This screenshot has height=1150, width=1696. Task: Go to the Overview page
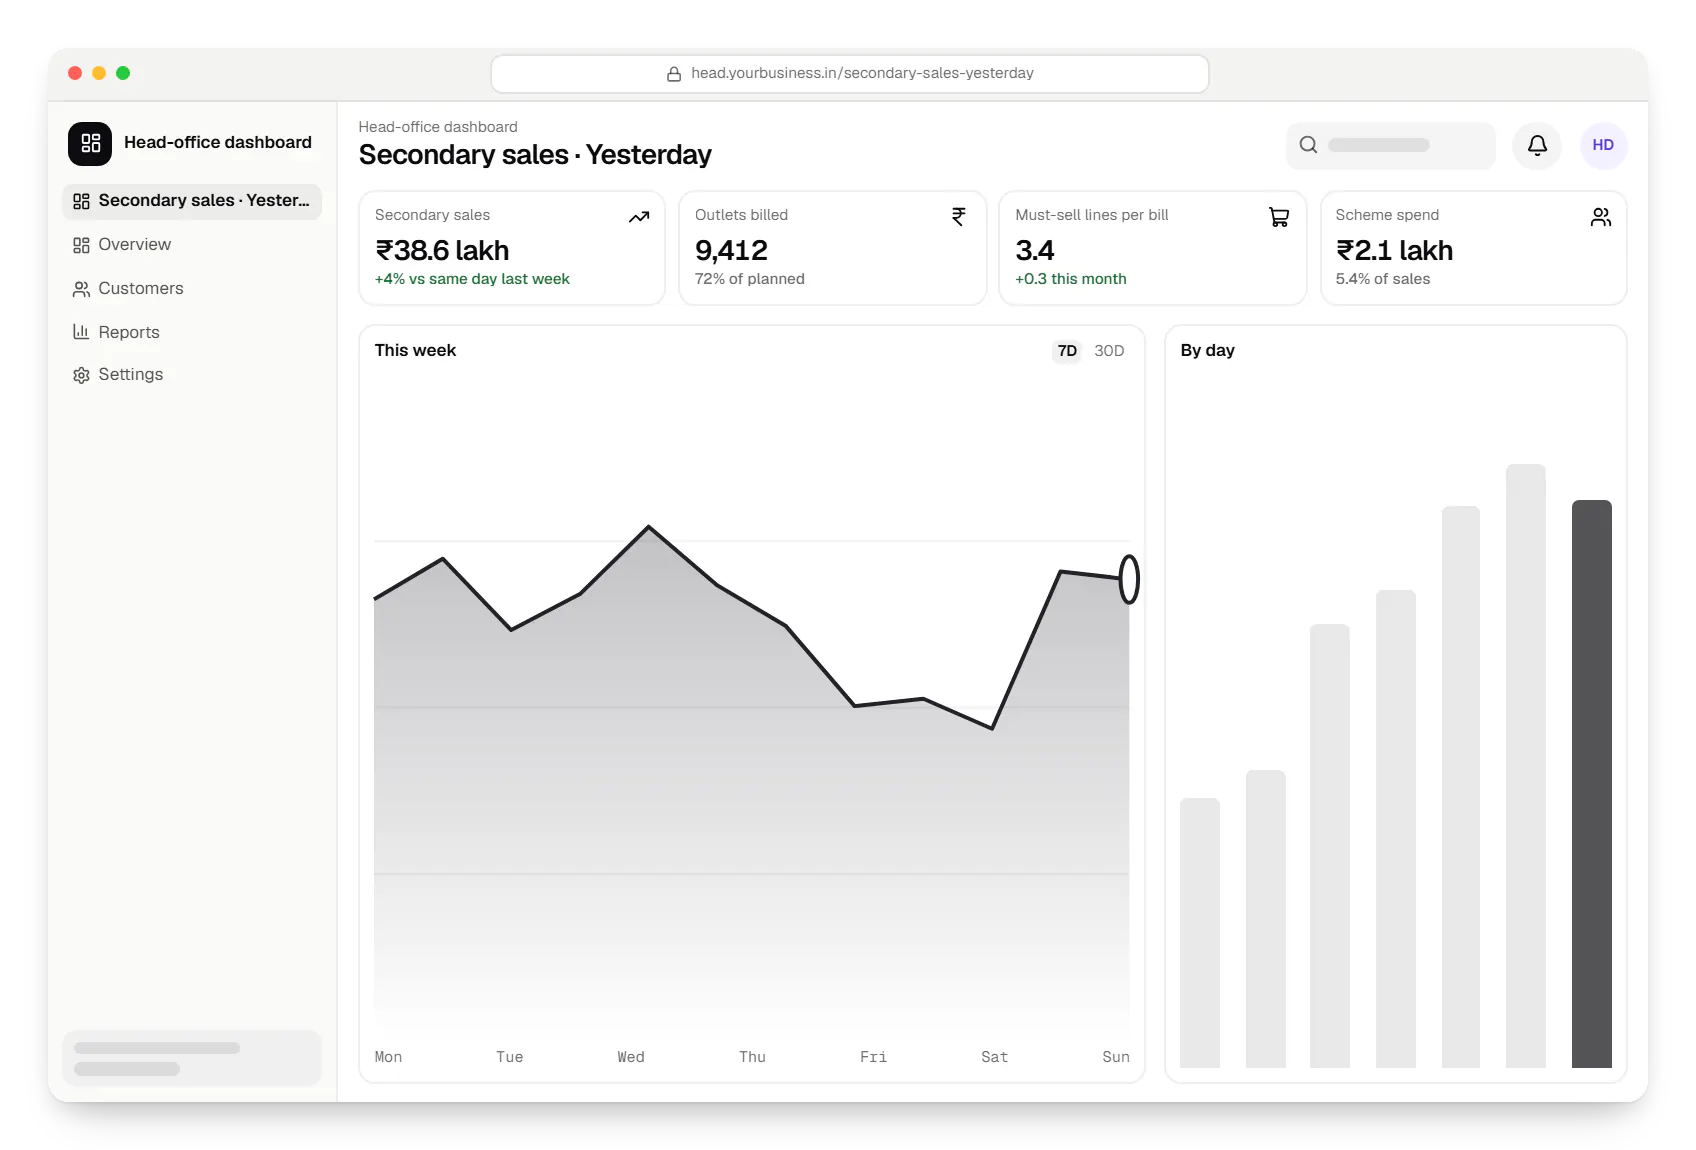192,245
